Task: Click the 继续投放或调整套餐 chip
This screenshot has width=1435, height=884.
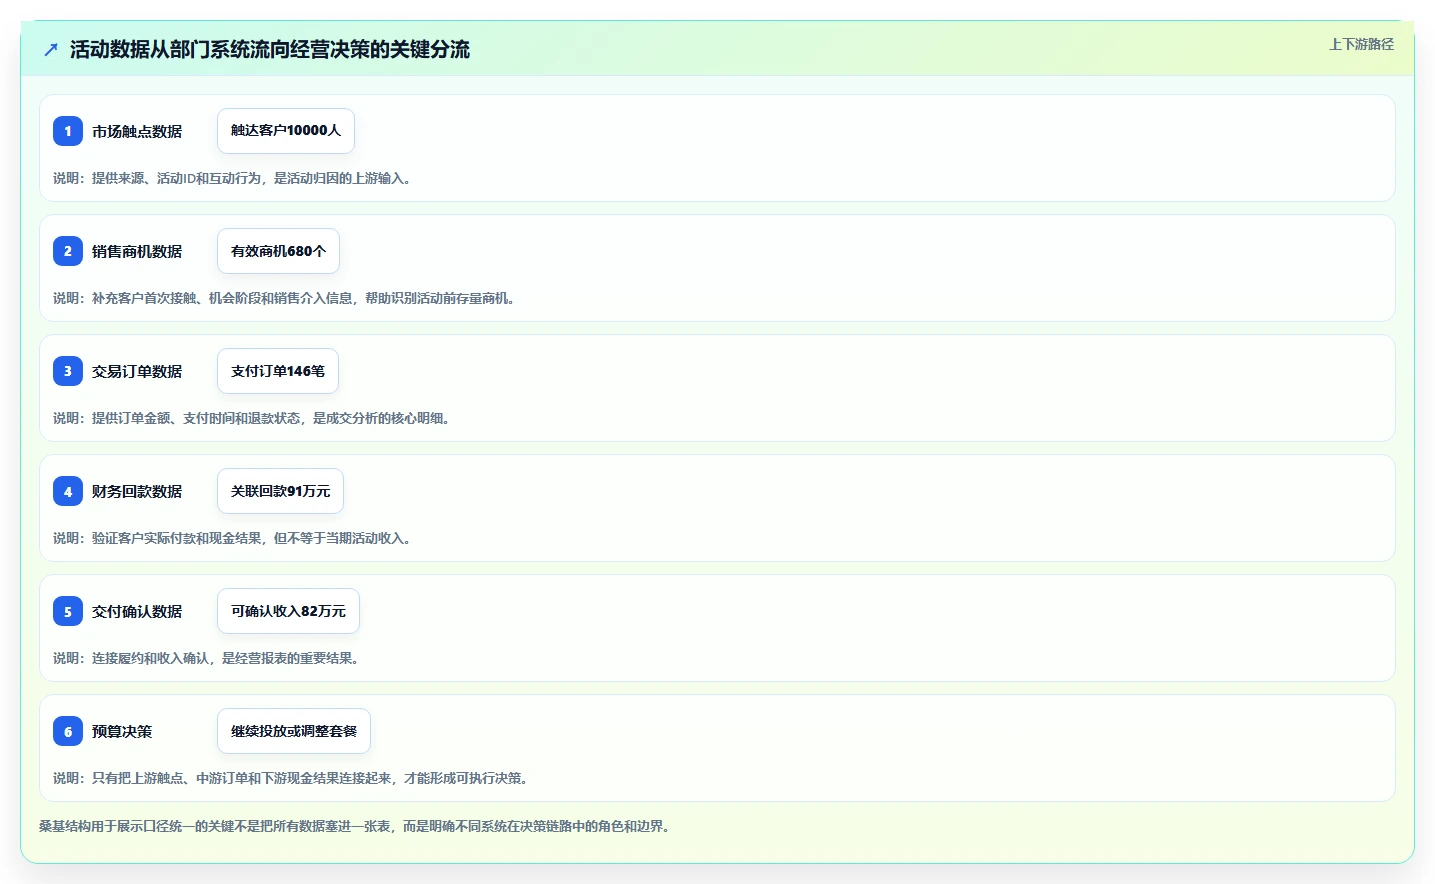Action: (294, 731)
